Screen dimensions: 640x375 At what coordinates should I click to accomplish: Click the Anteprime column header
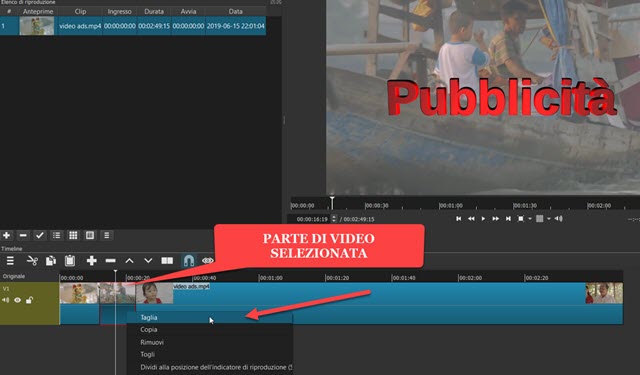coord(38,11)
